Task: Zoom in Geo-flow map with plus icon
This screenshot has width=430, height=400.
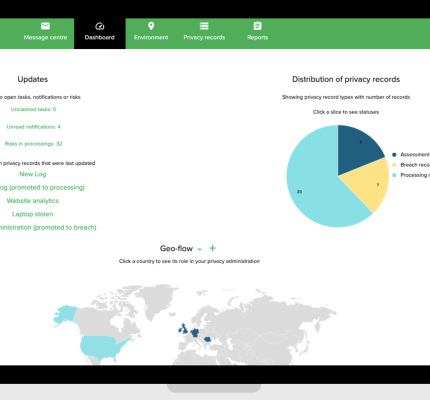Action: (212, 248)
